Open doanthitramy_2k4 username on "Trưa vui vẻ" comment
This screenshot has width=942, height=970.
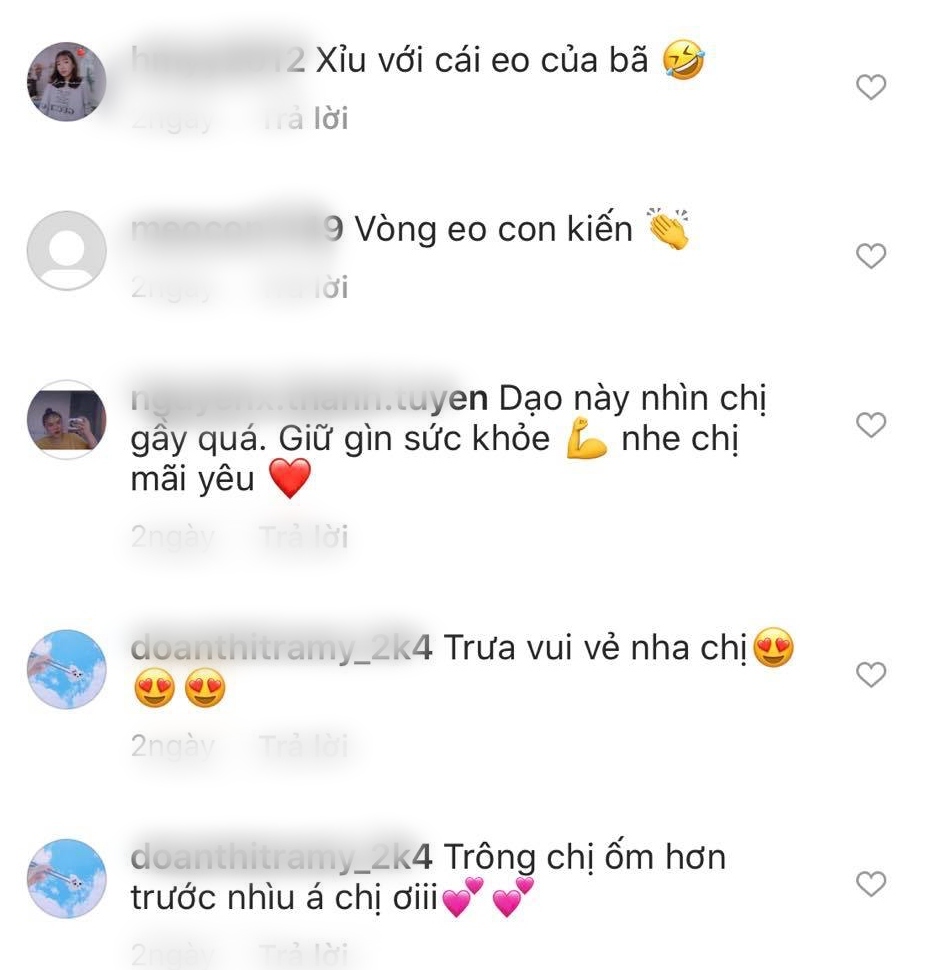click(x=281, y=648)
